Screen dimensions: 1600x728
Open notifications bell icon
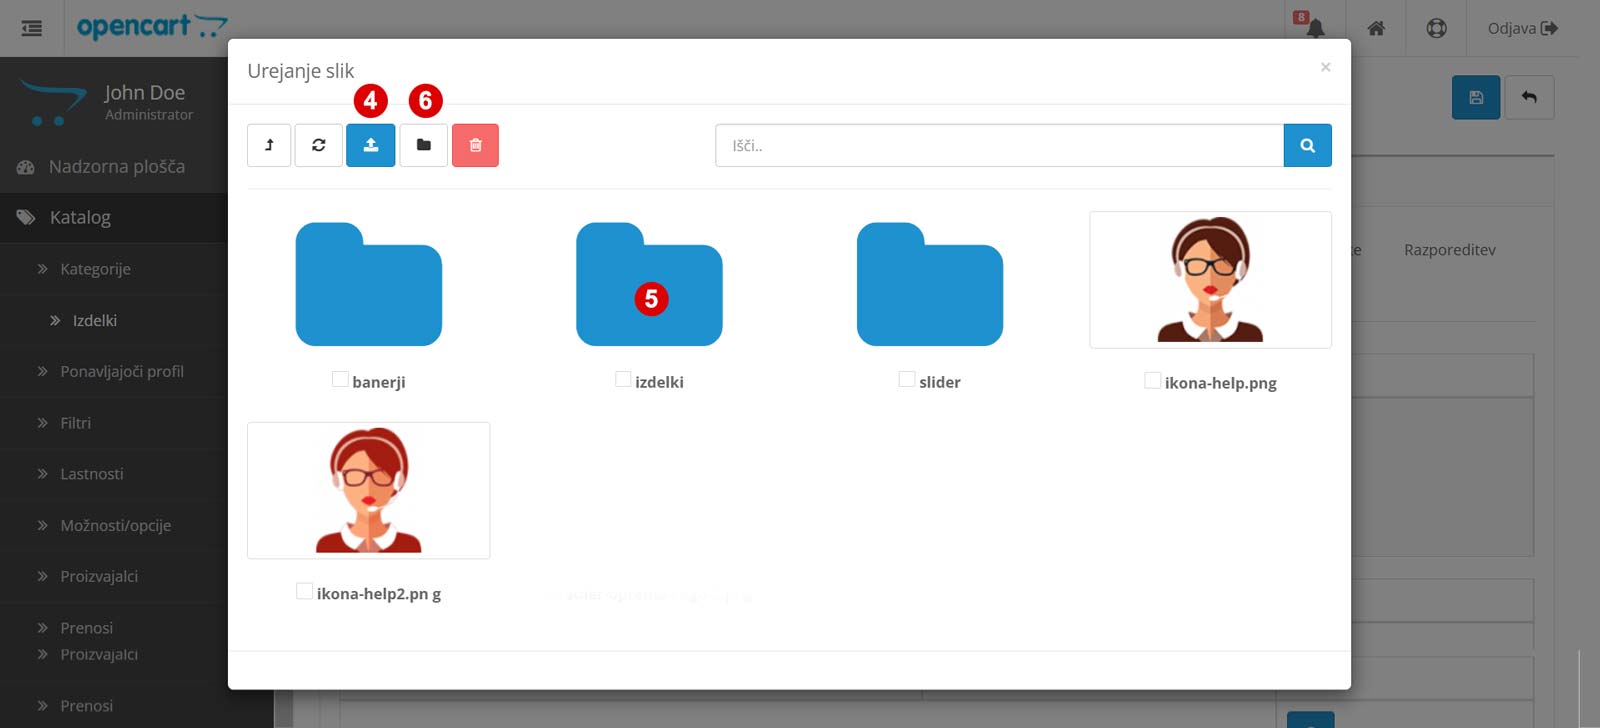click(1314, 28)
